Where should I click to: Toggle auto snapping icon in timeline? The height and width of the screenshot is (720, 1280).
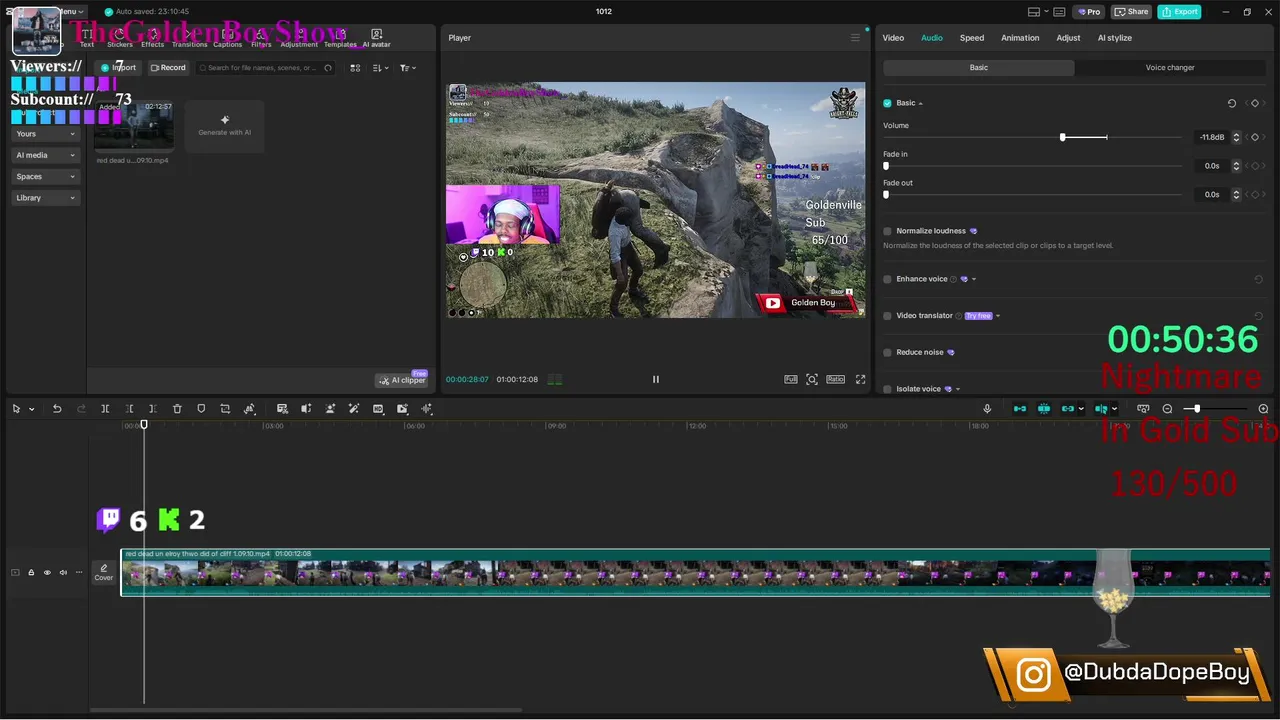click(1044, 409)
